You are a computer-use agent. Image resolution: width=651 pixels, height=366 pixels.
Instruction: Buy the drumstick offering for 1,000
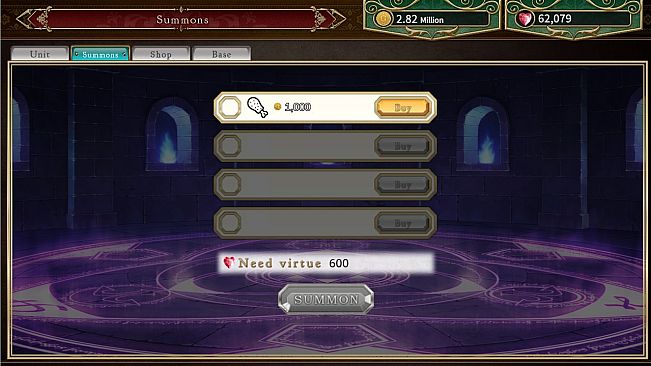pyautogui.click(x=403, y=108)
